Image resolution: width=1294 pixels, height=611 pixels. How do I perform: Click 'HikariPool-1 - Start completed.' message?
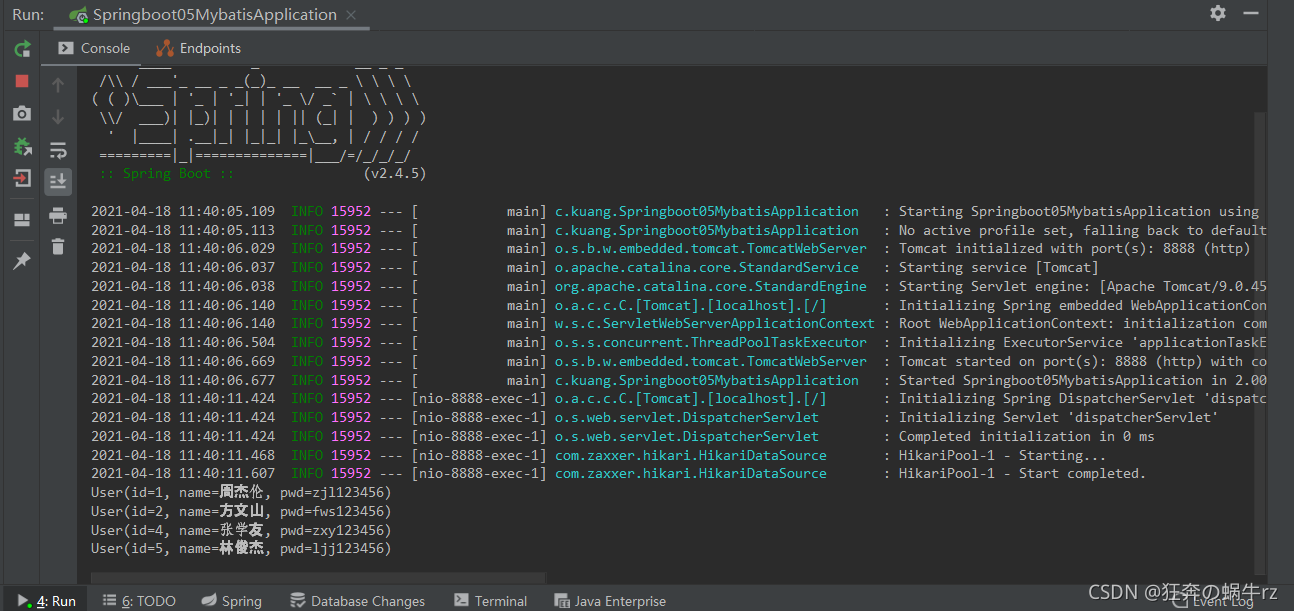tap(1022, 473)
